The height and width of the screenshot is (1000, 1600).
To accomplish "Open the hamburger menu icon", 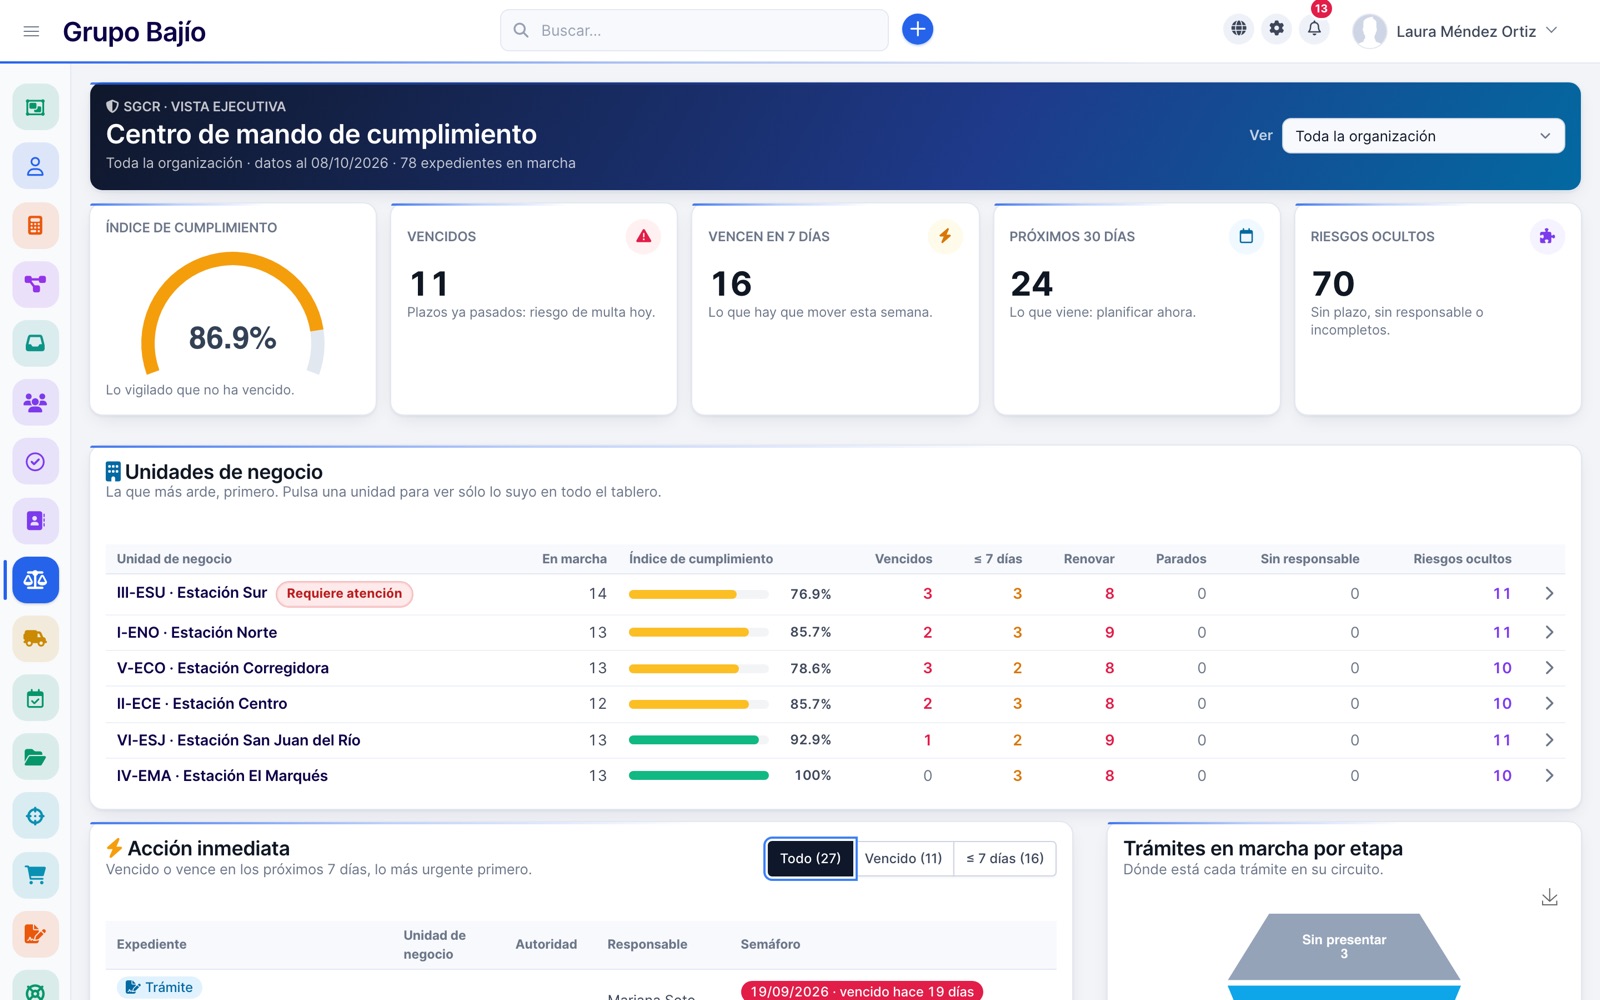I will coord(31,31).
